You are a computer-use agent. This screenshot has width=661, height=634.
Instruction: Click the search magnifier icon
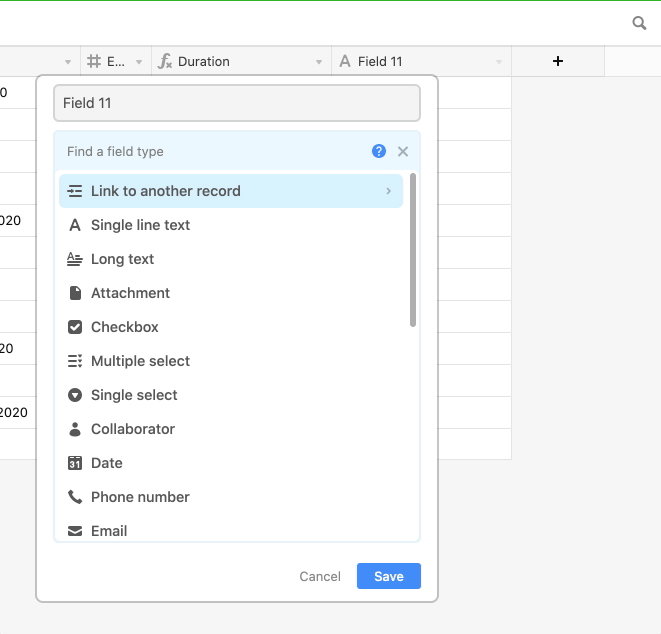tap(639, 23)
